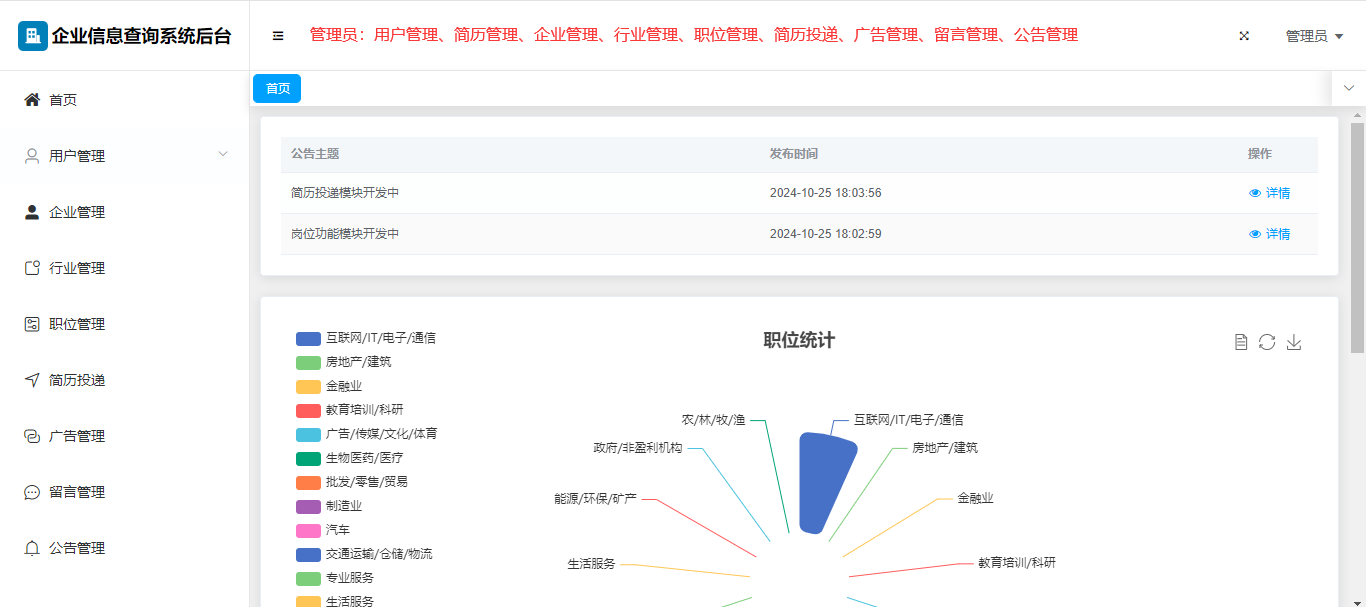Screen dimensions: 1366x607
Task: Toggle 批发/零售/贸易 legend entry
Action: [x=352, y=482]
